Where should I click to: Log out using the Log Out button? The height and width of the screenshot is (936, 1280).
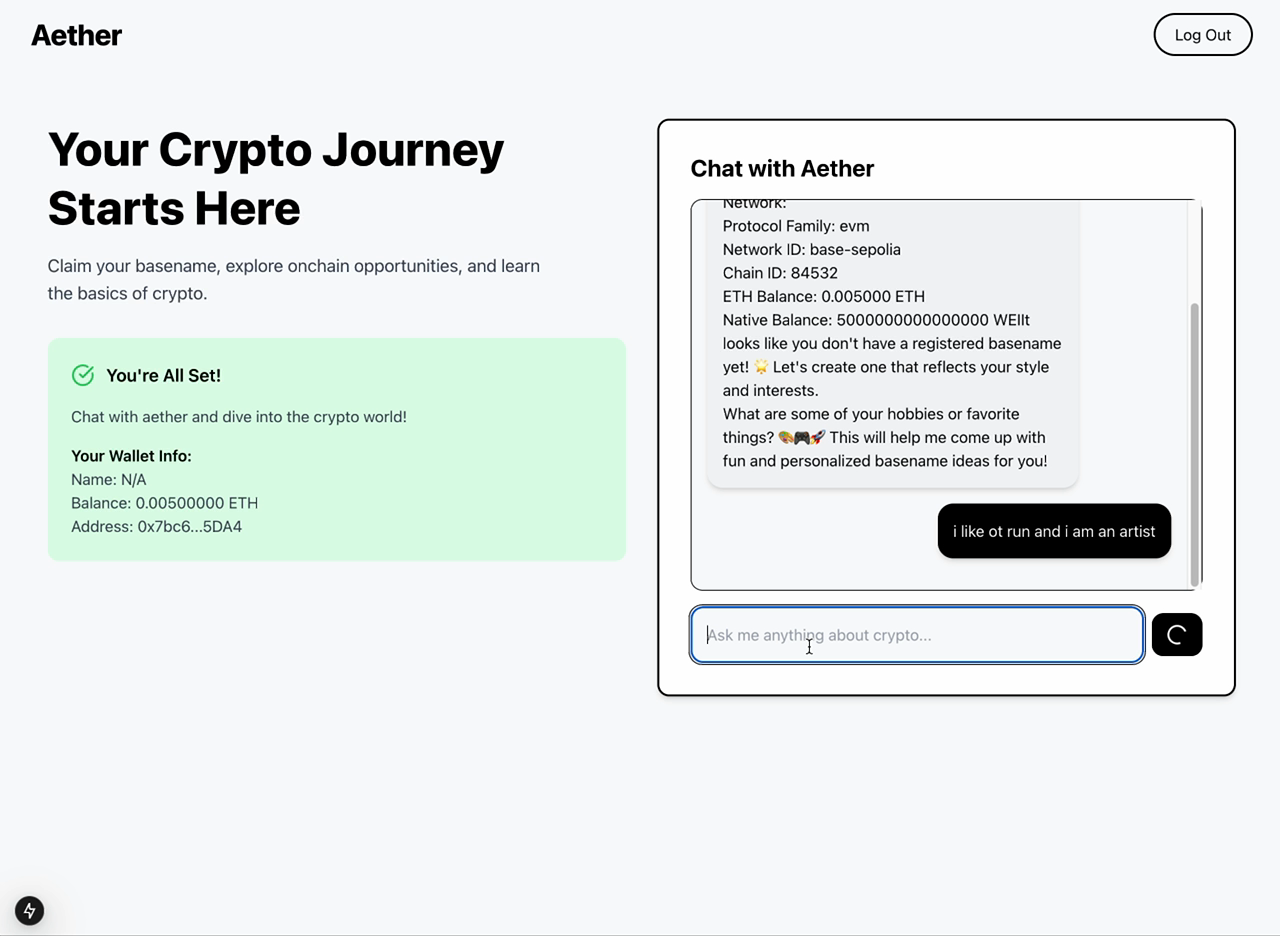1202,35
